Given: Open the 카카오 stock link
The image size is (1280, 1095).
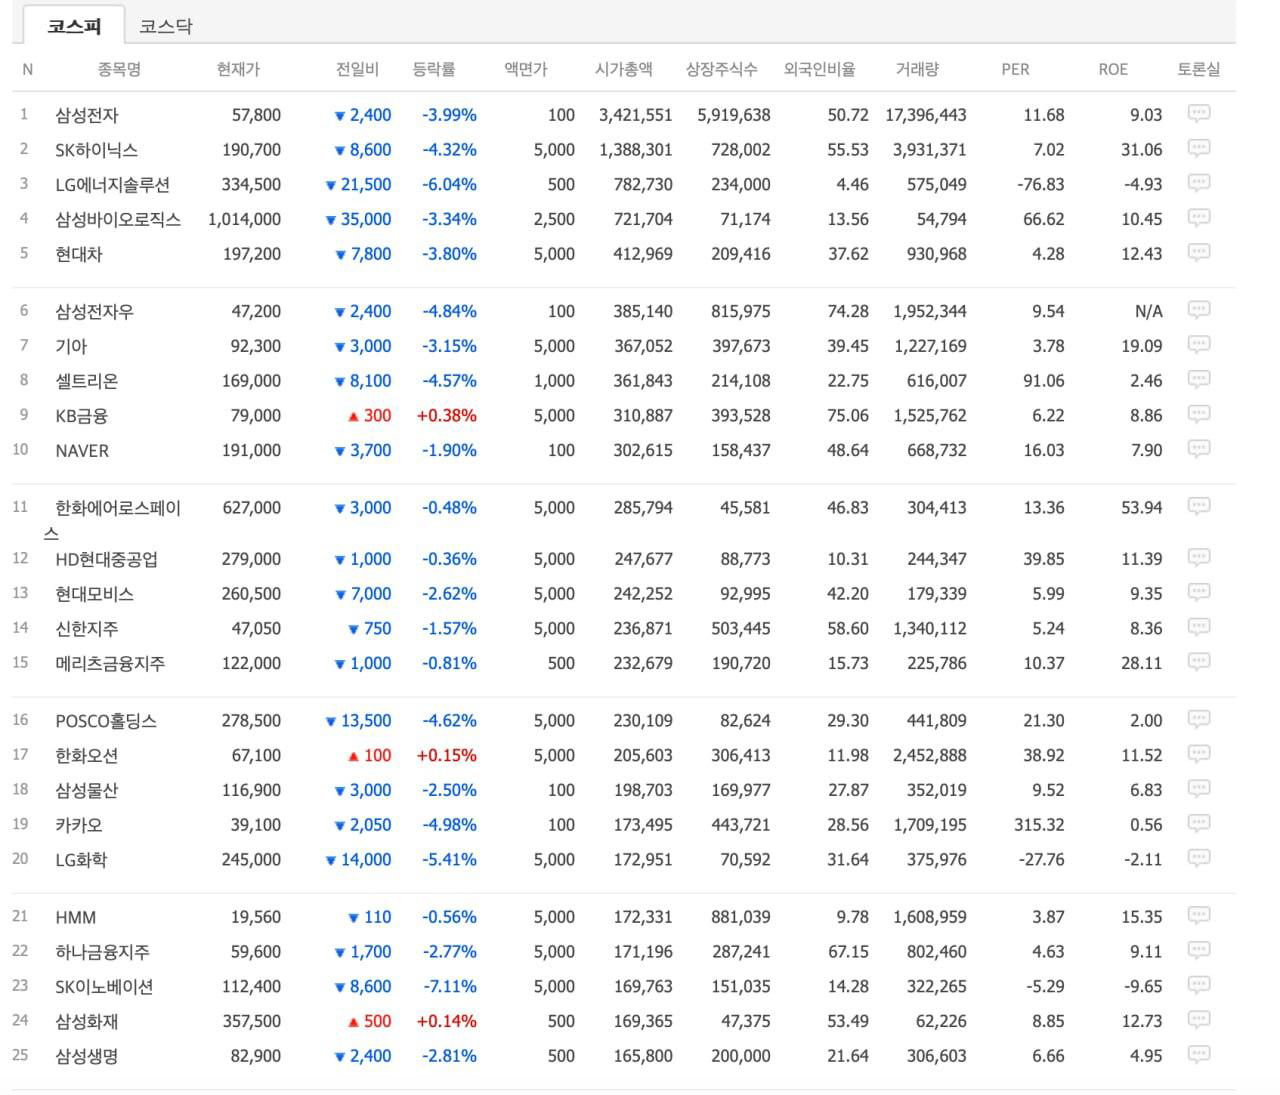Looking at the screenshot, I should pyautogui.click(x=79, y=825).
